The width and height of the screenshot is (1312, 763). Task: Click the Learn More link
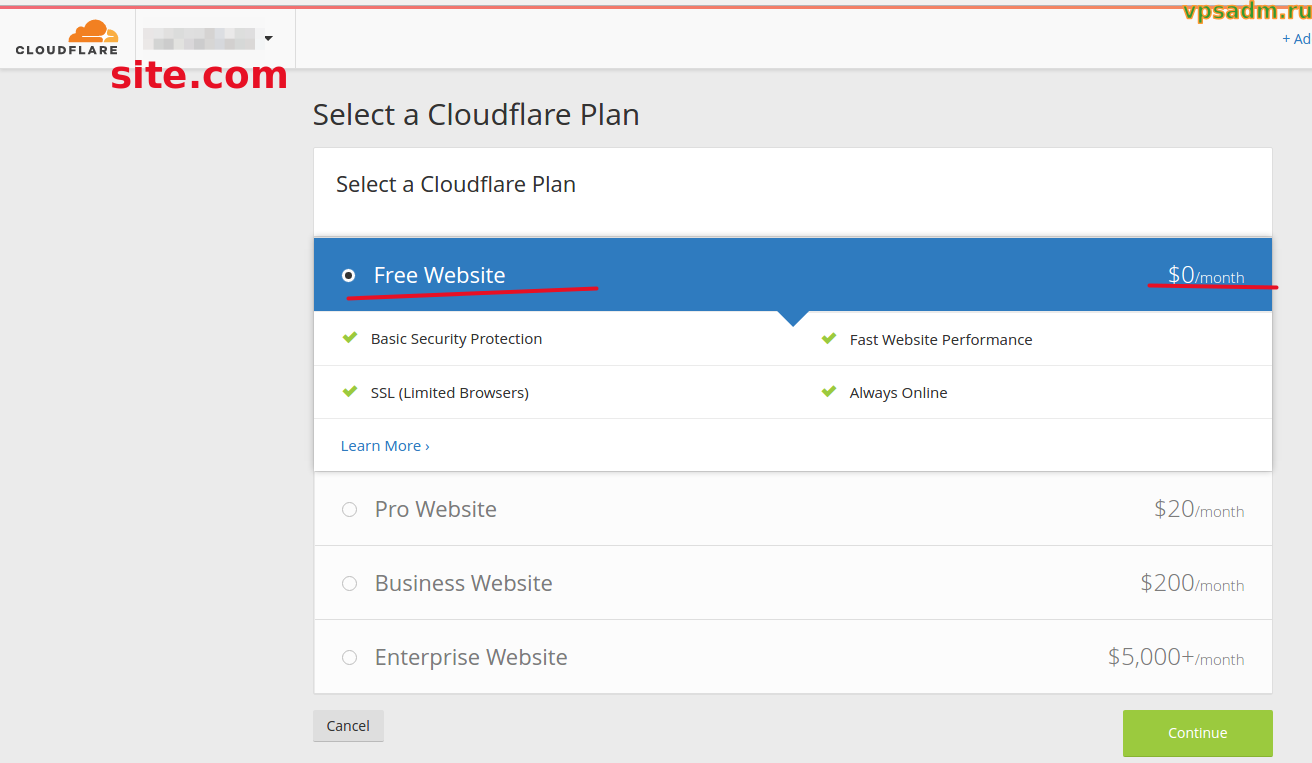(385, 446)
